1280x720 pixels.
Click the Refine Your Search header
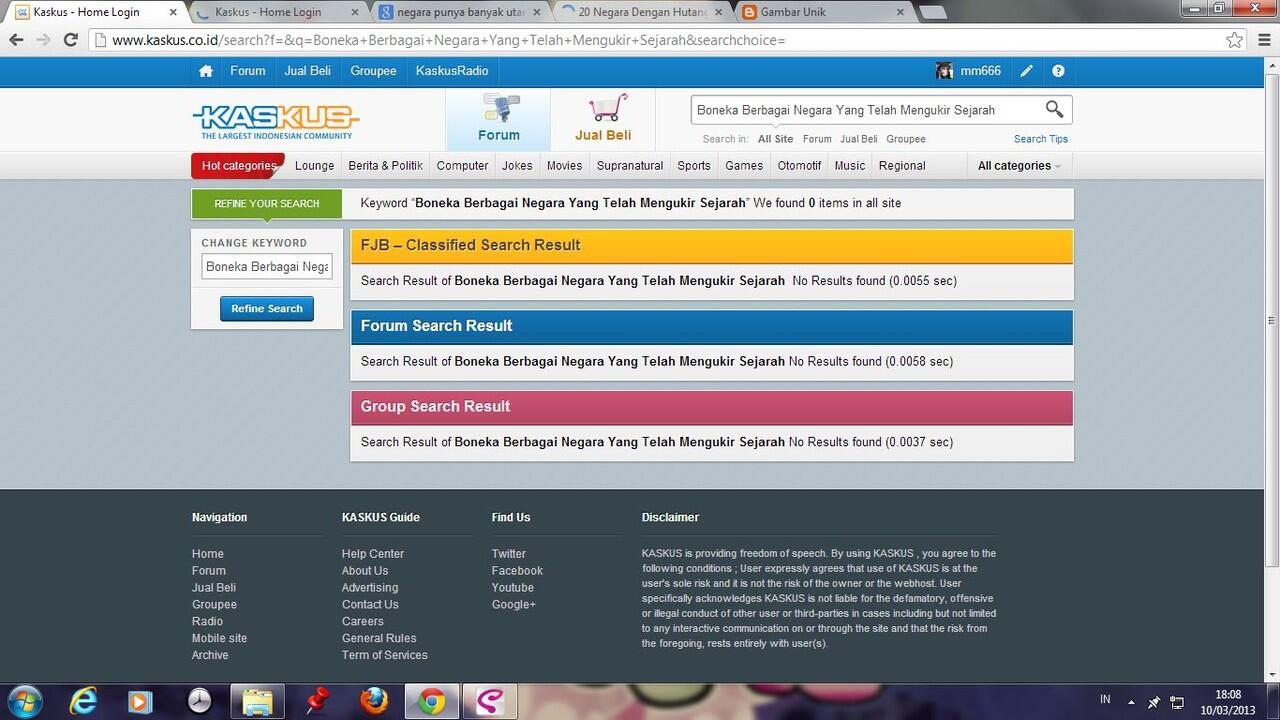tap(267, 204)
